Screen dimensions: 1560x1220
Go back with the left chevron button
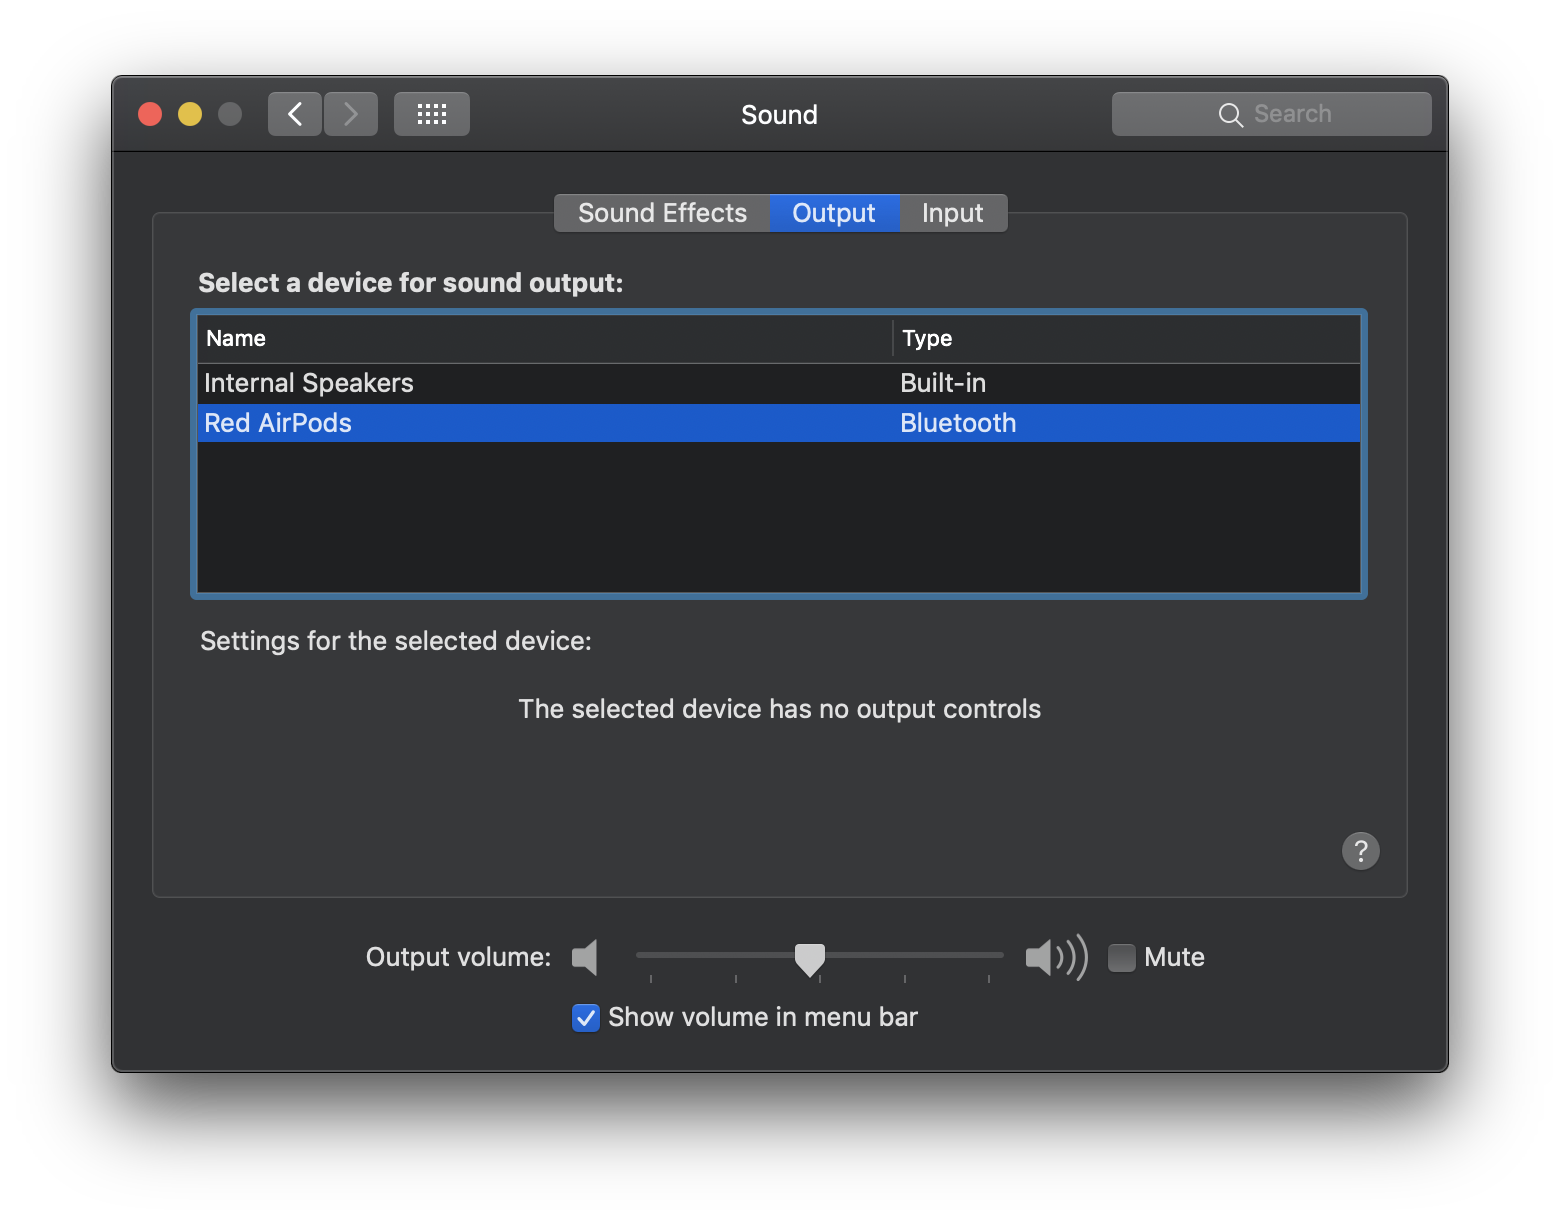[295, 114]
